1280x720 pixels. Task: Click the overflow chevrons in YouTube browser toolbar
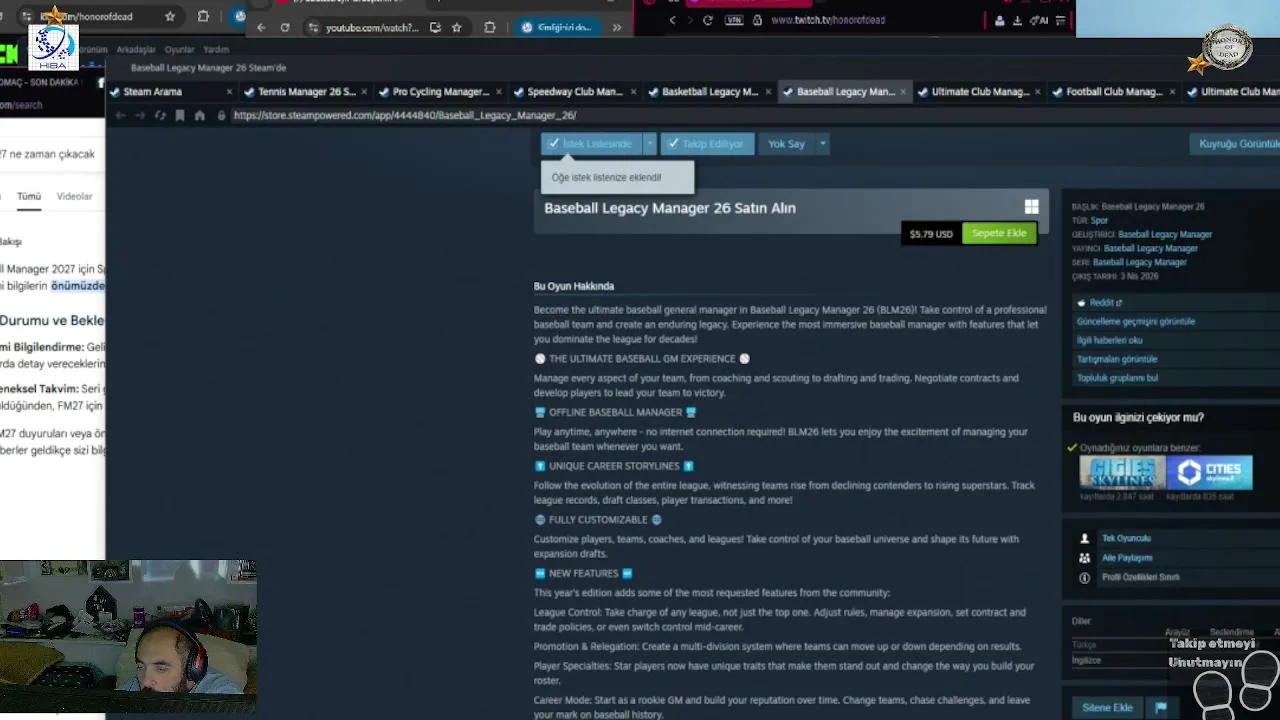617,28
